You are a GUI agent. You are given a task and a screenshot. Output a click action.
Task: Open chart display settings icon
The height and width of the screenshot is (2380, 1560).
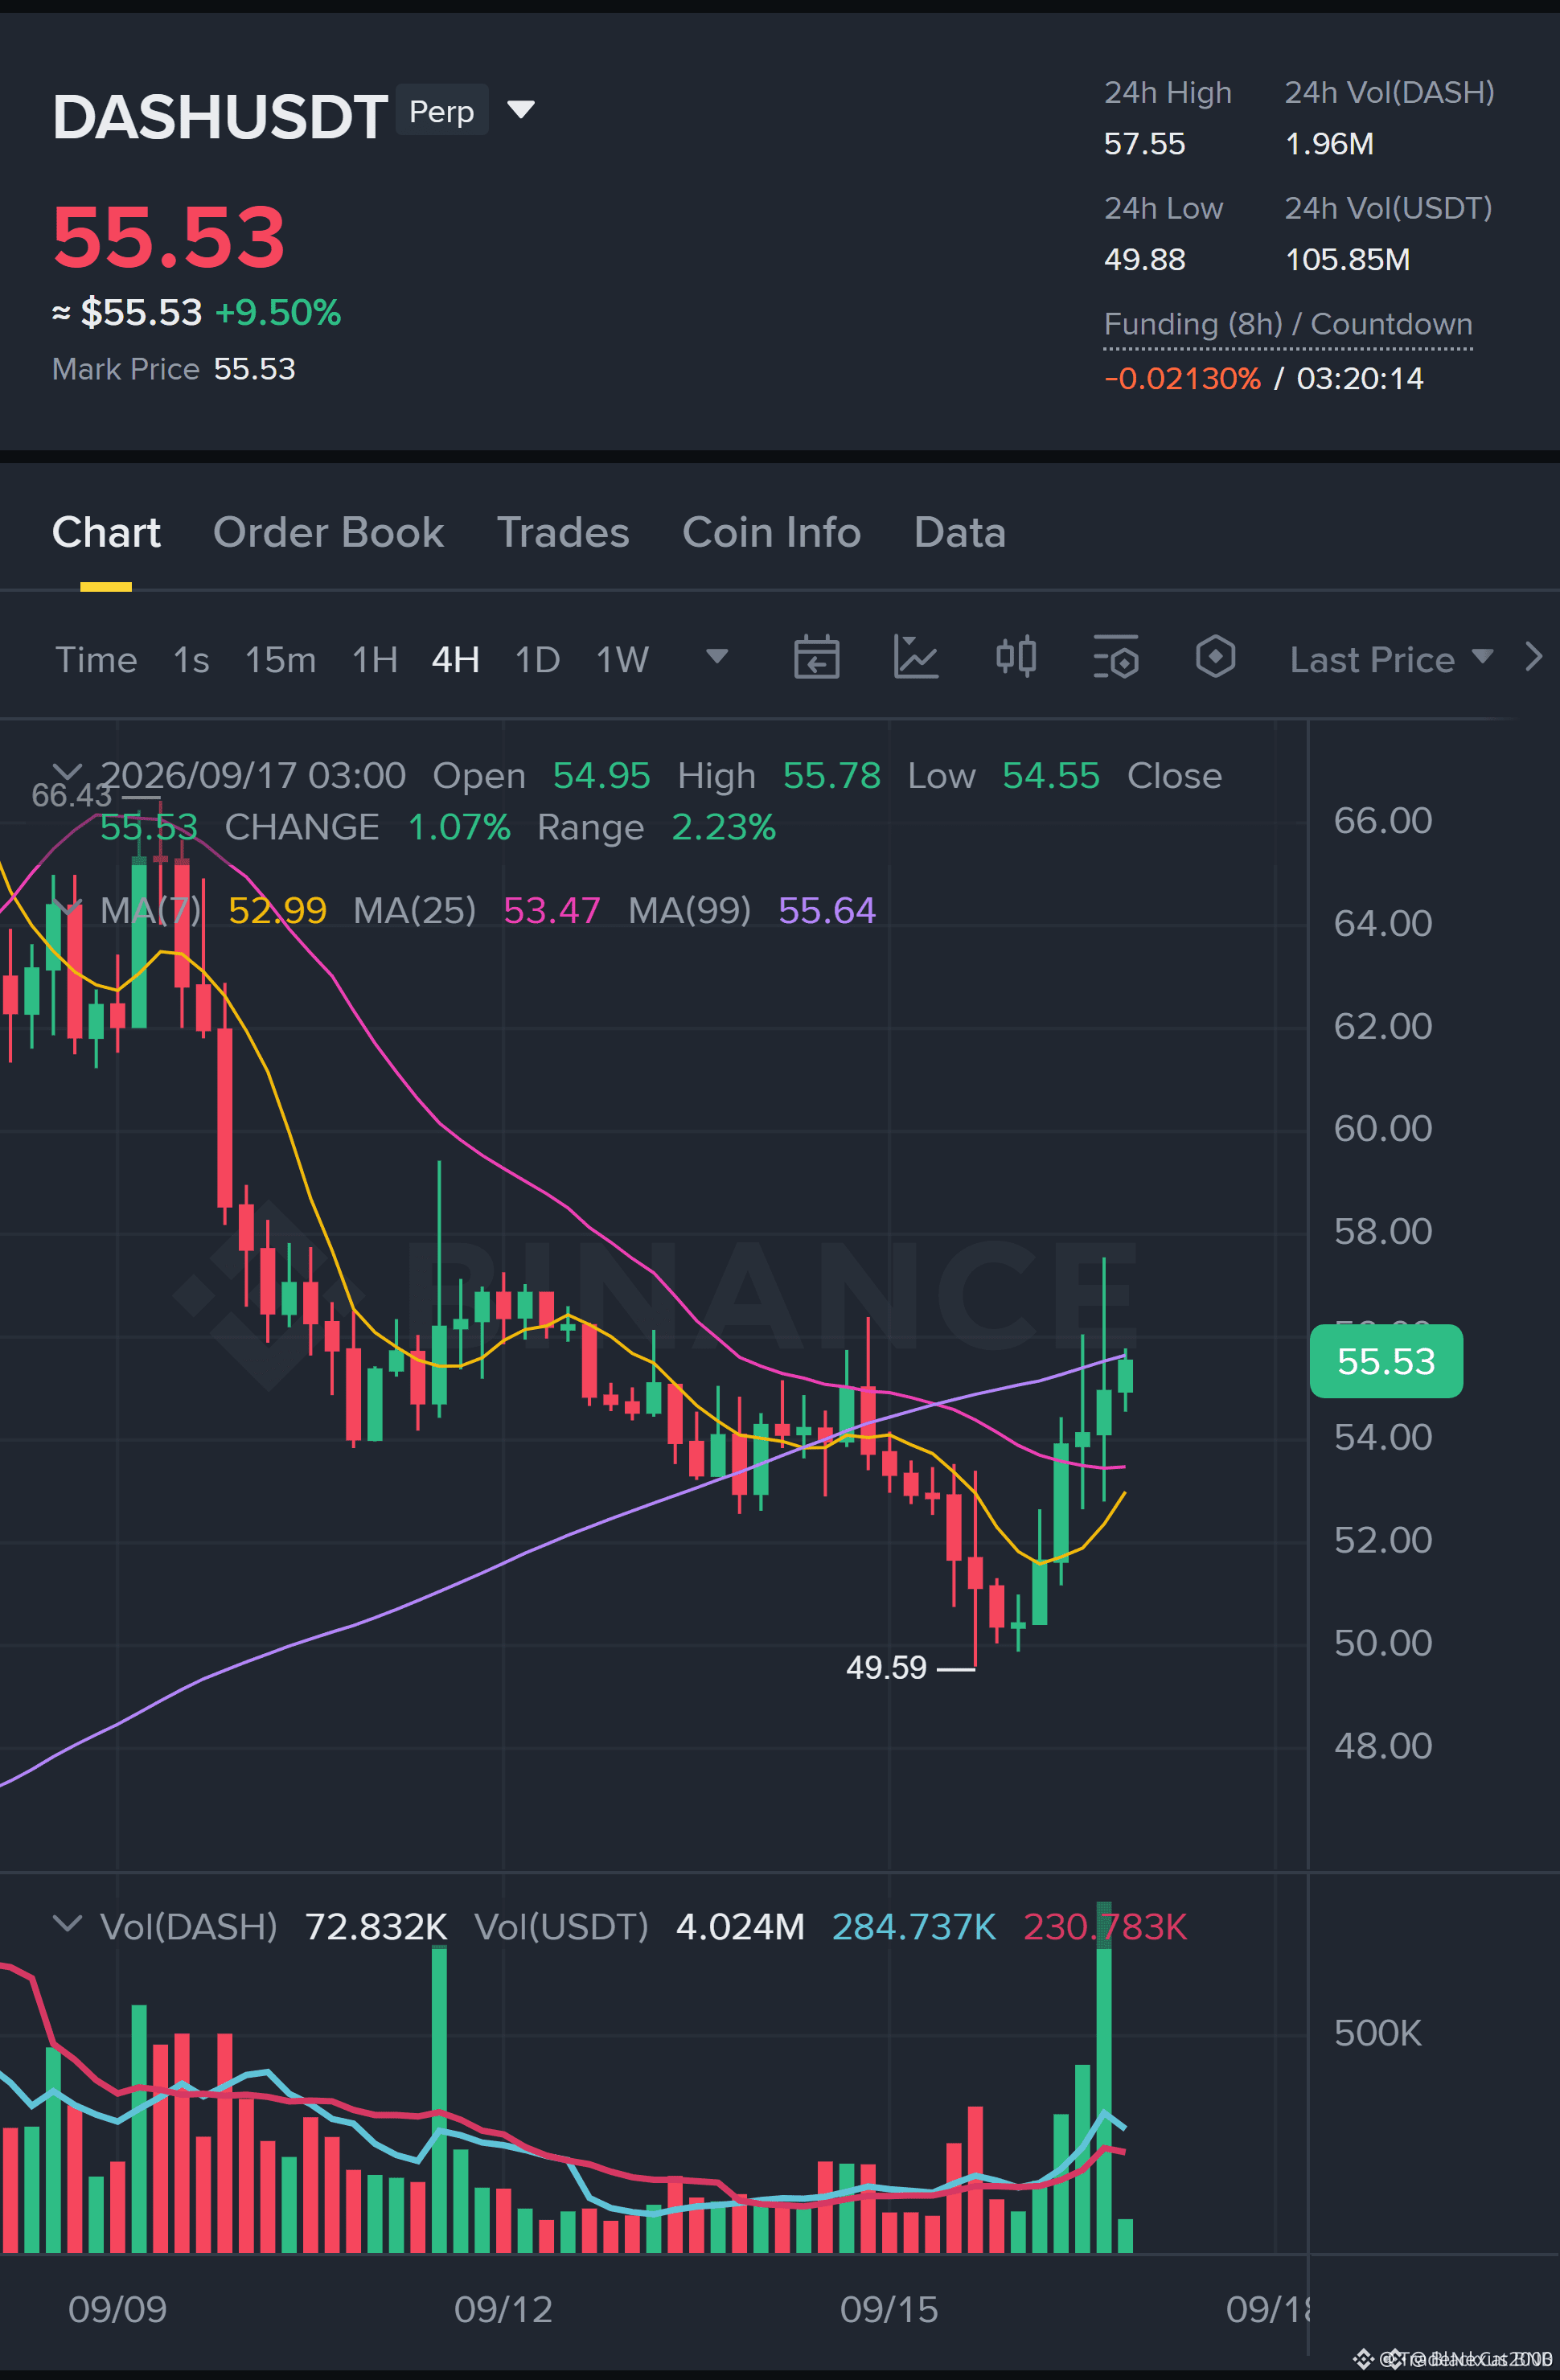(x=1115, y=658)
